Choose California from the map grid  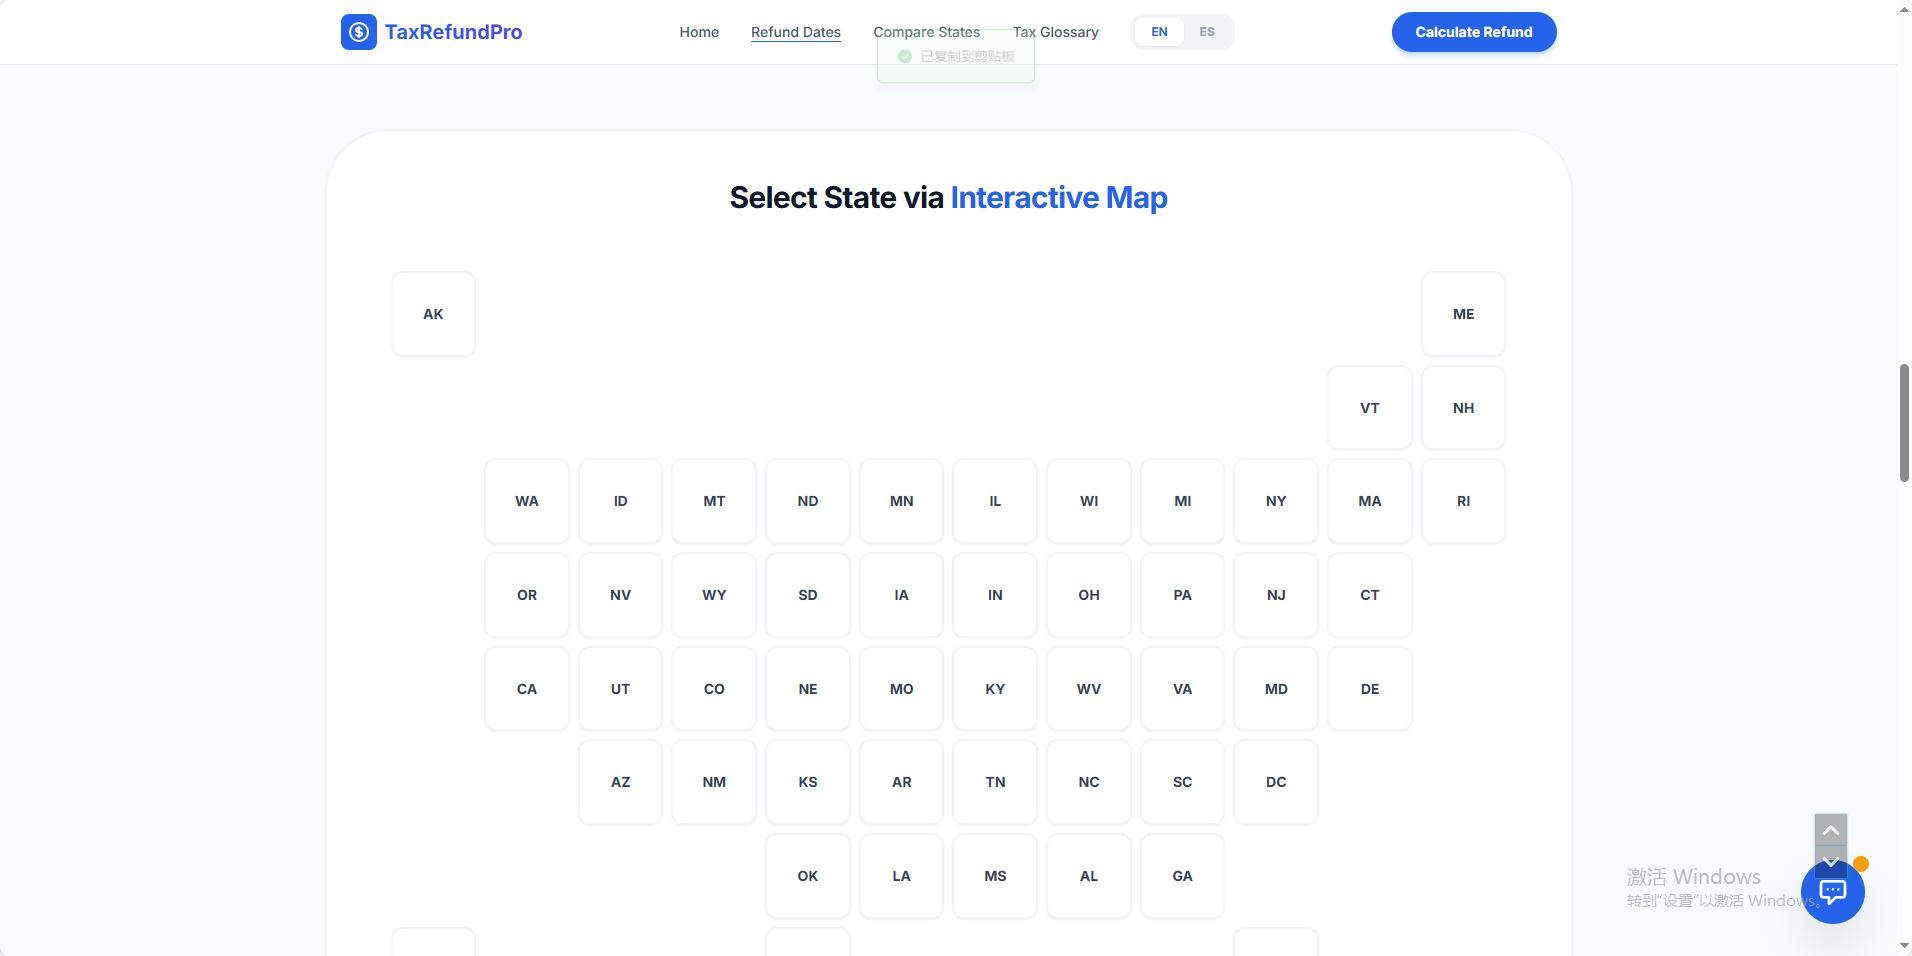click(526, 688)
